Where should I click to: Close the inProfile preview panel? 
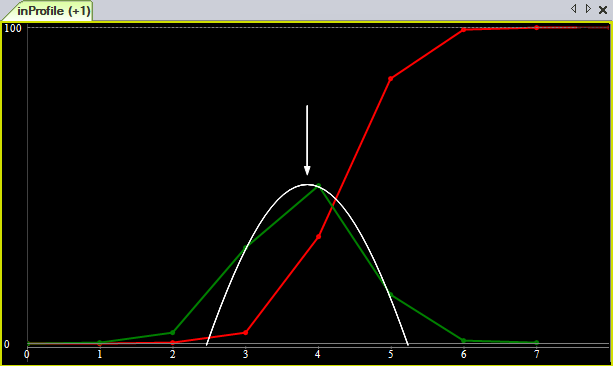pyautogui.click(x=603, y=10)
